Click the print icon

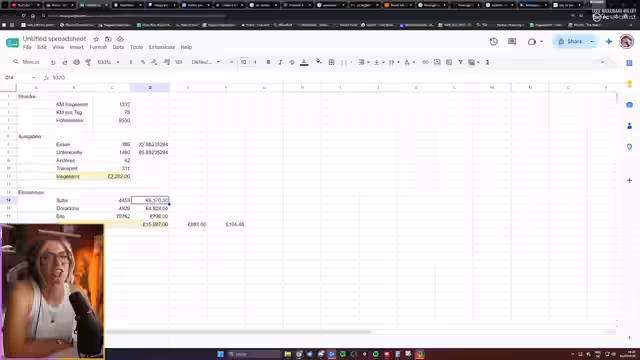pyautogui.click(x=76, y=62)
